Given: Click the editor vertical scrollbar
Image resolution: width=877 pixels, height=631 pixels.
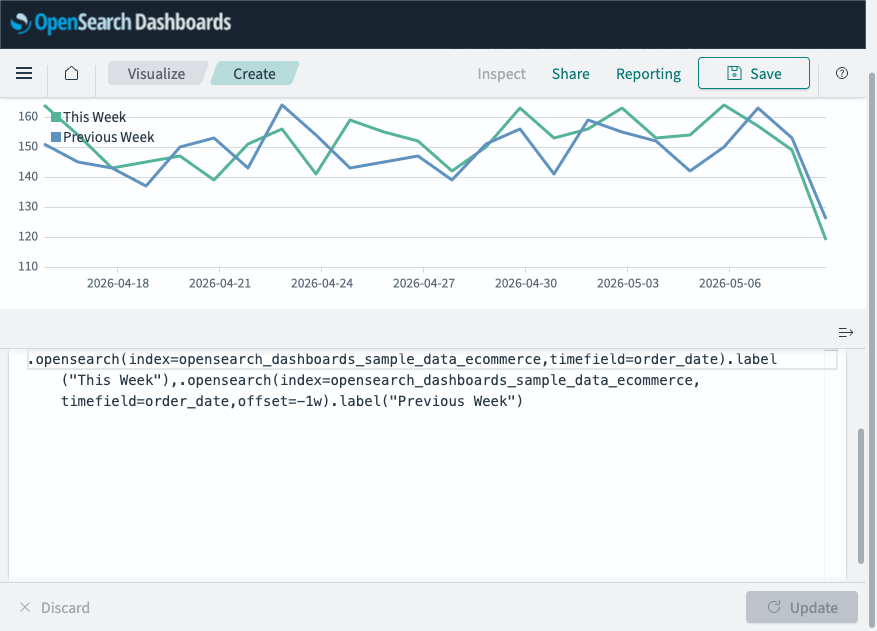Looking at the screenshot, I should [x=861, y=496].
